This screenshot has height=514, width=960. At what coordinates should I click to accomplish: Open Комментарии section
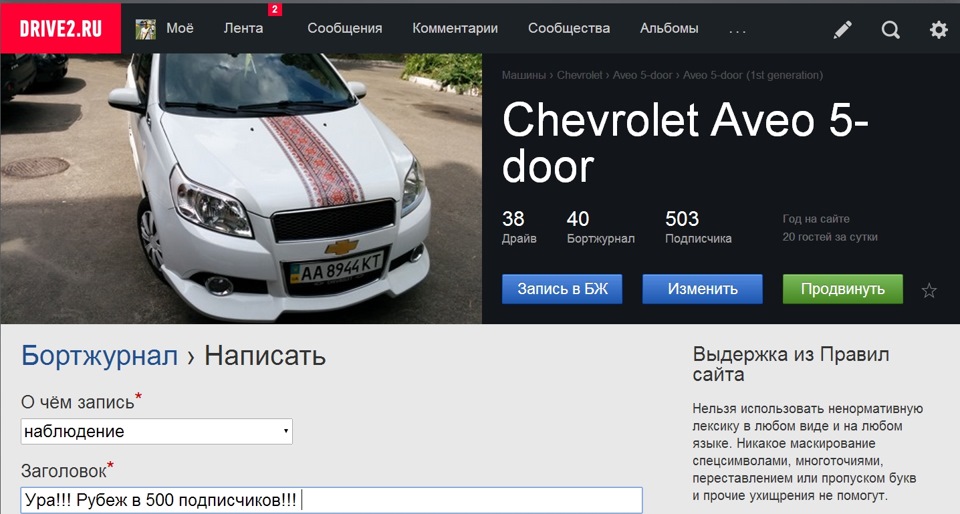[x=455, y=28]
